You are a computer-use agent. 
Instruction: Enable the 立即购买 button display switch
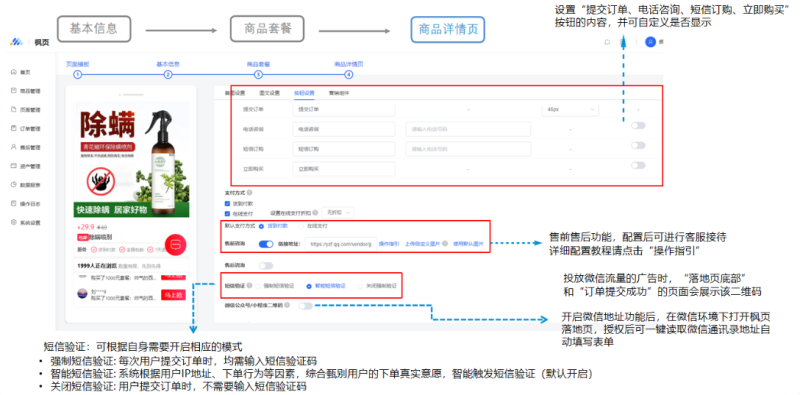[638, 165]
